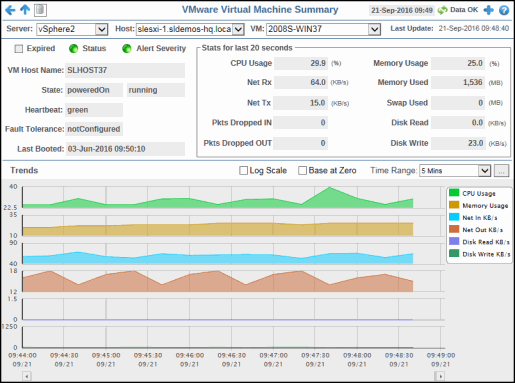Click the Pkts Dropped IN value field
This screenshot has width=515, height=383.
[300, 123]
